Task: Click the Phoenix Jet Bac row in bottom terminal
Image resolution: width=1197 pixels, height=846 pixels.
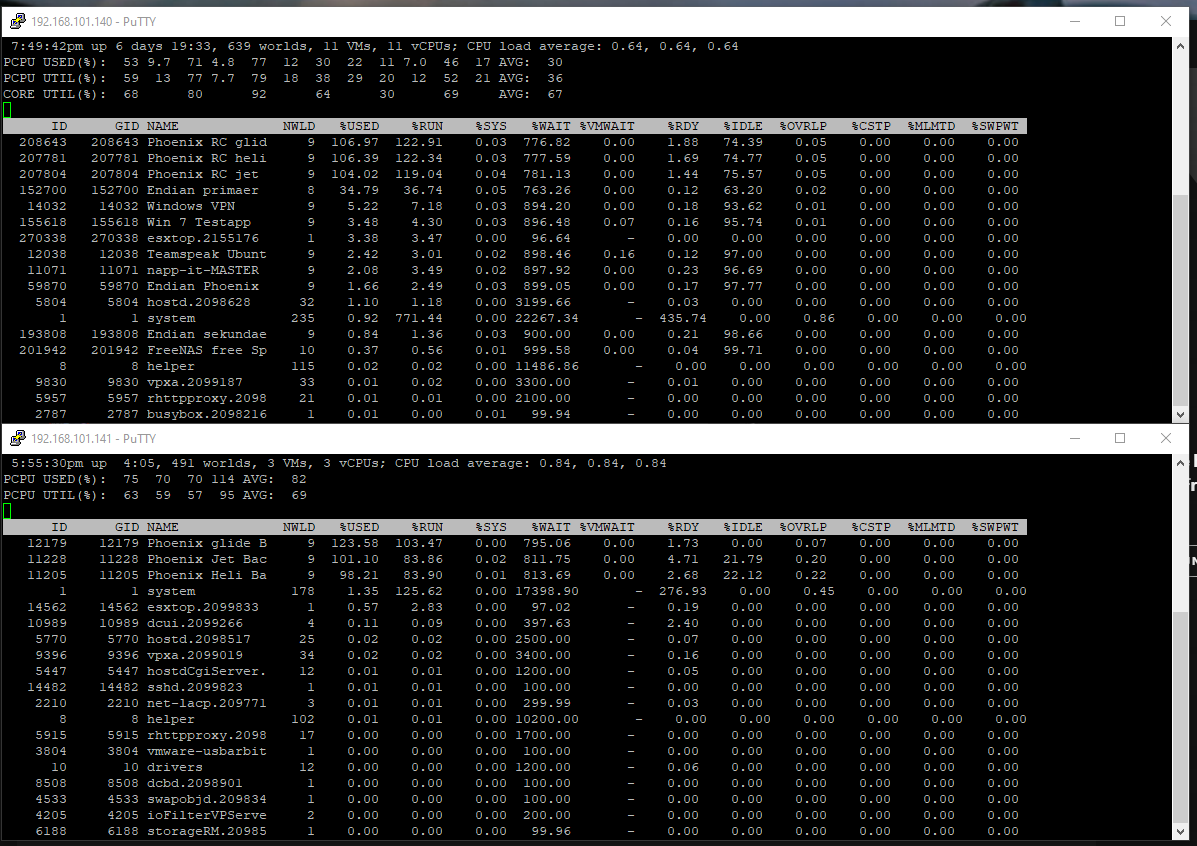Action: tap(207, 559)
